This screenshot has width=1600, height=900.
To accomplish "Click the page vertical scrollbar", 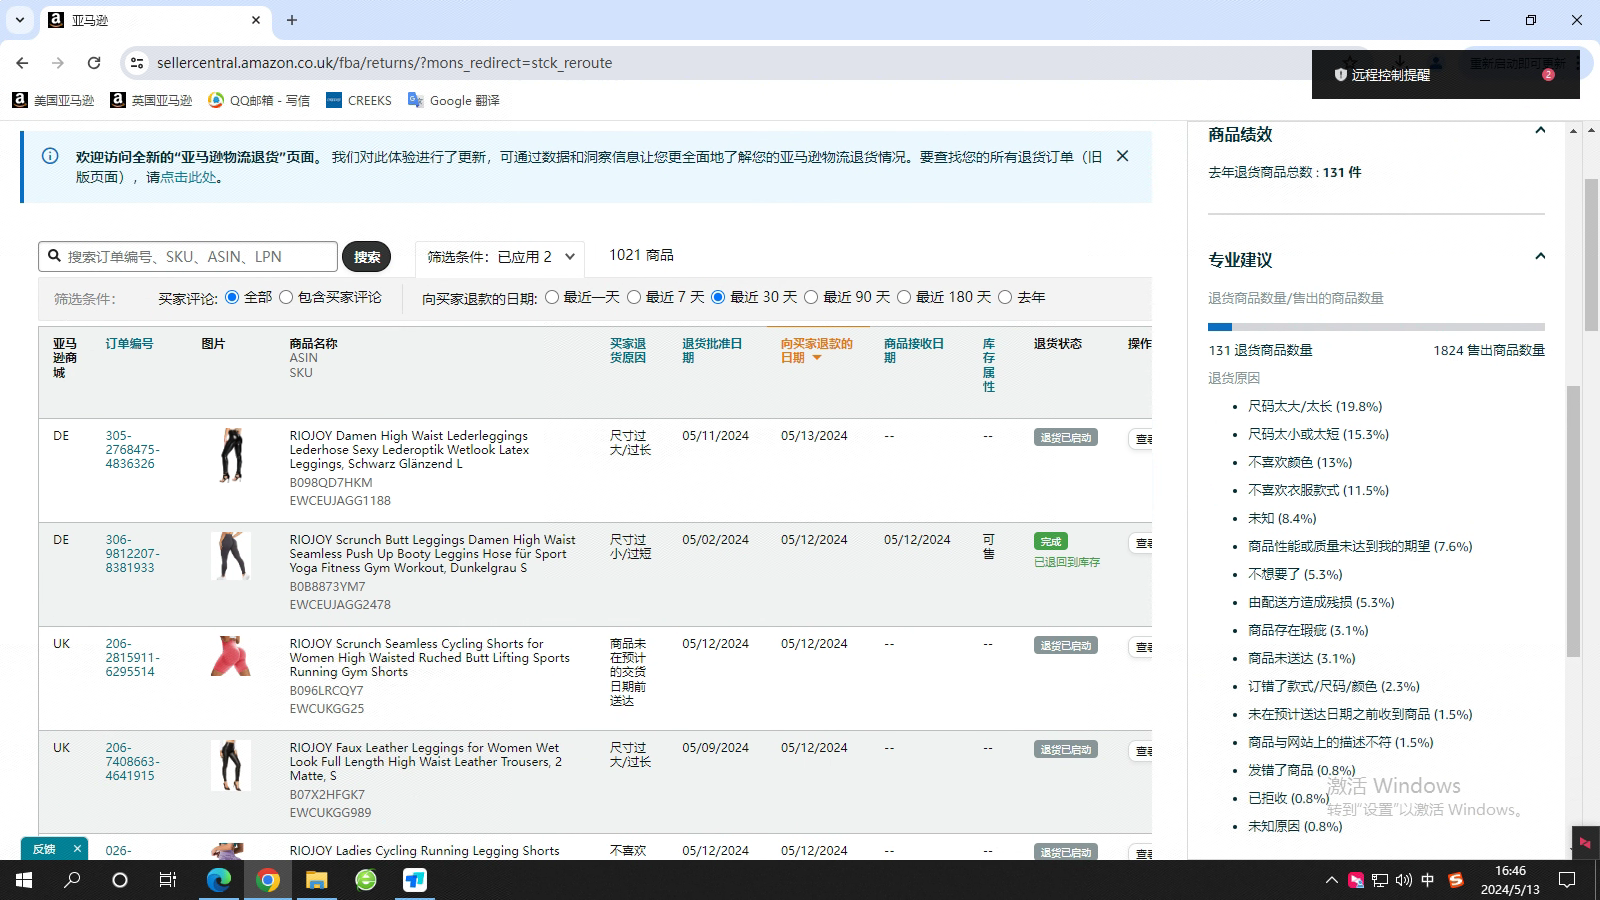I will [x=1592, y=255].
